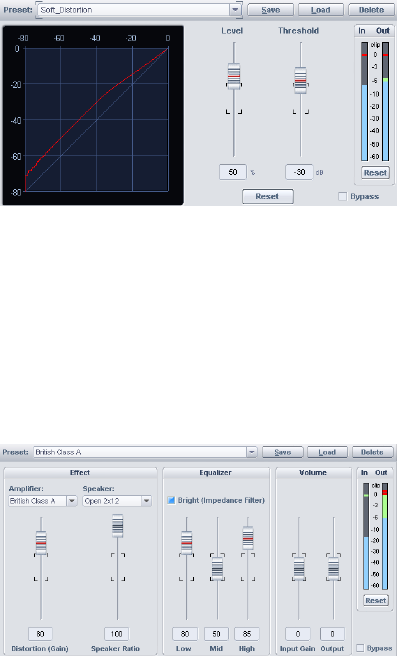This screenshot has height=656, width=397.
Task: Uncheck Bright (Impedance Filter) checkbox
Action: click(171, 500)
